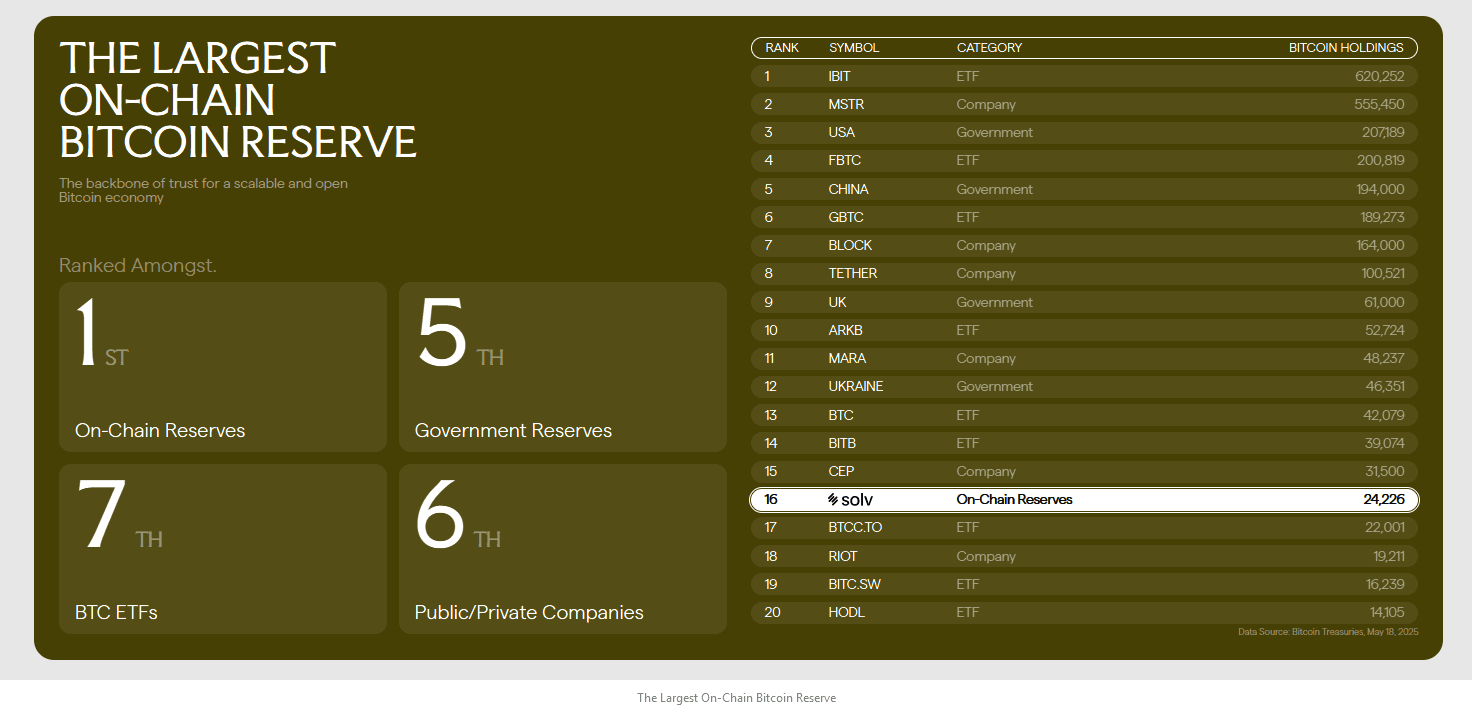The image size is (1472, 715).
Task: Click the 42,079 holdings value
Action: pyautogui.click(x=1385, y=415)
